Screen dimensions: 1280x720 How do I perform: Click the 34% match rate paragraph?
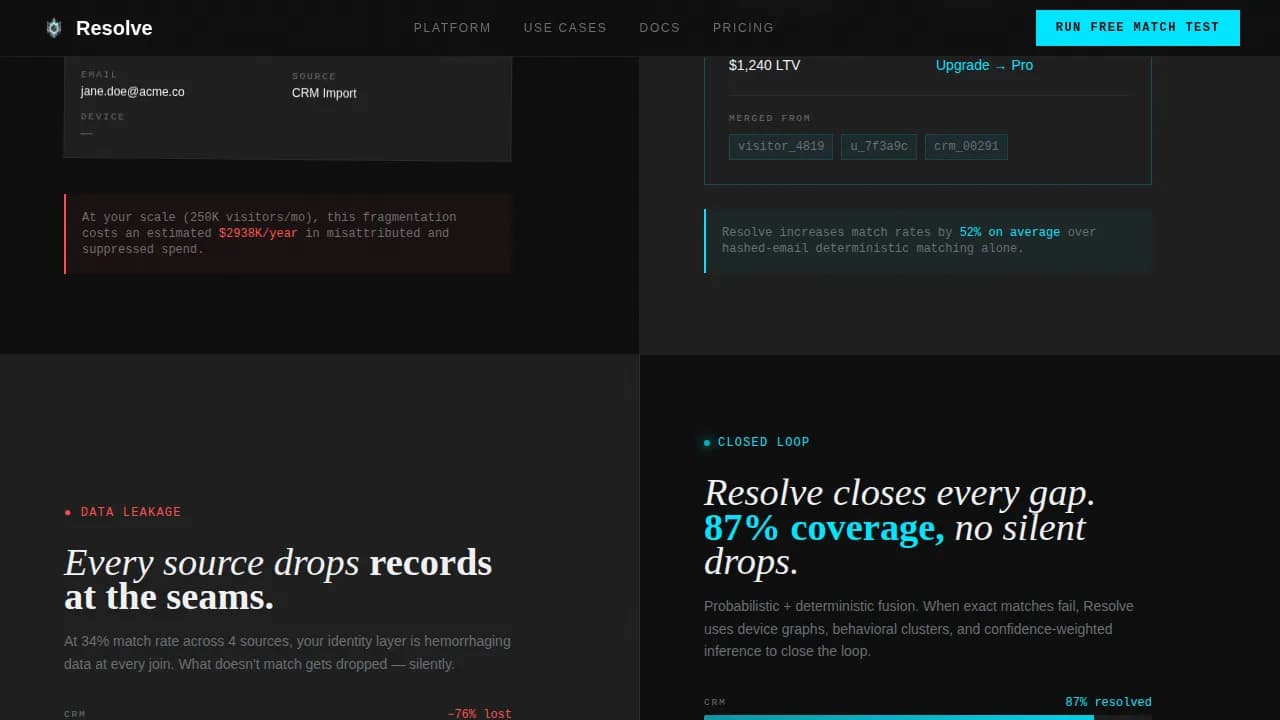tap(287, 653)
